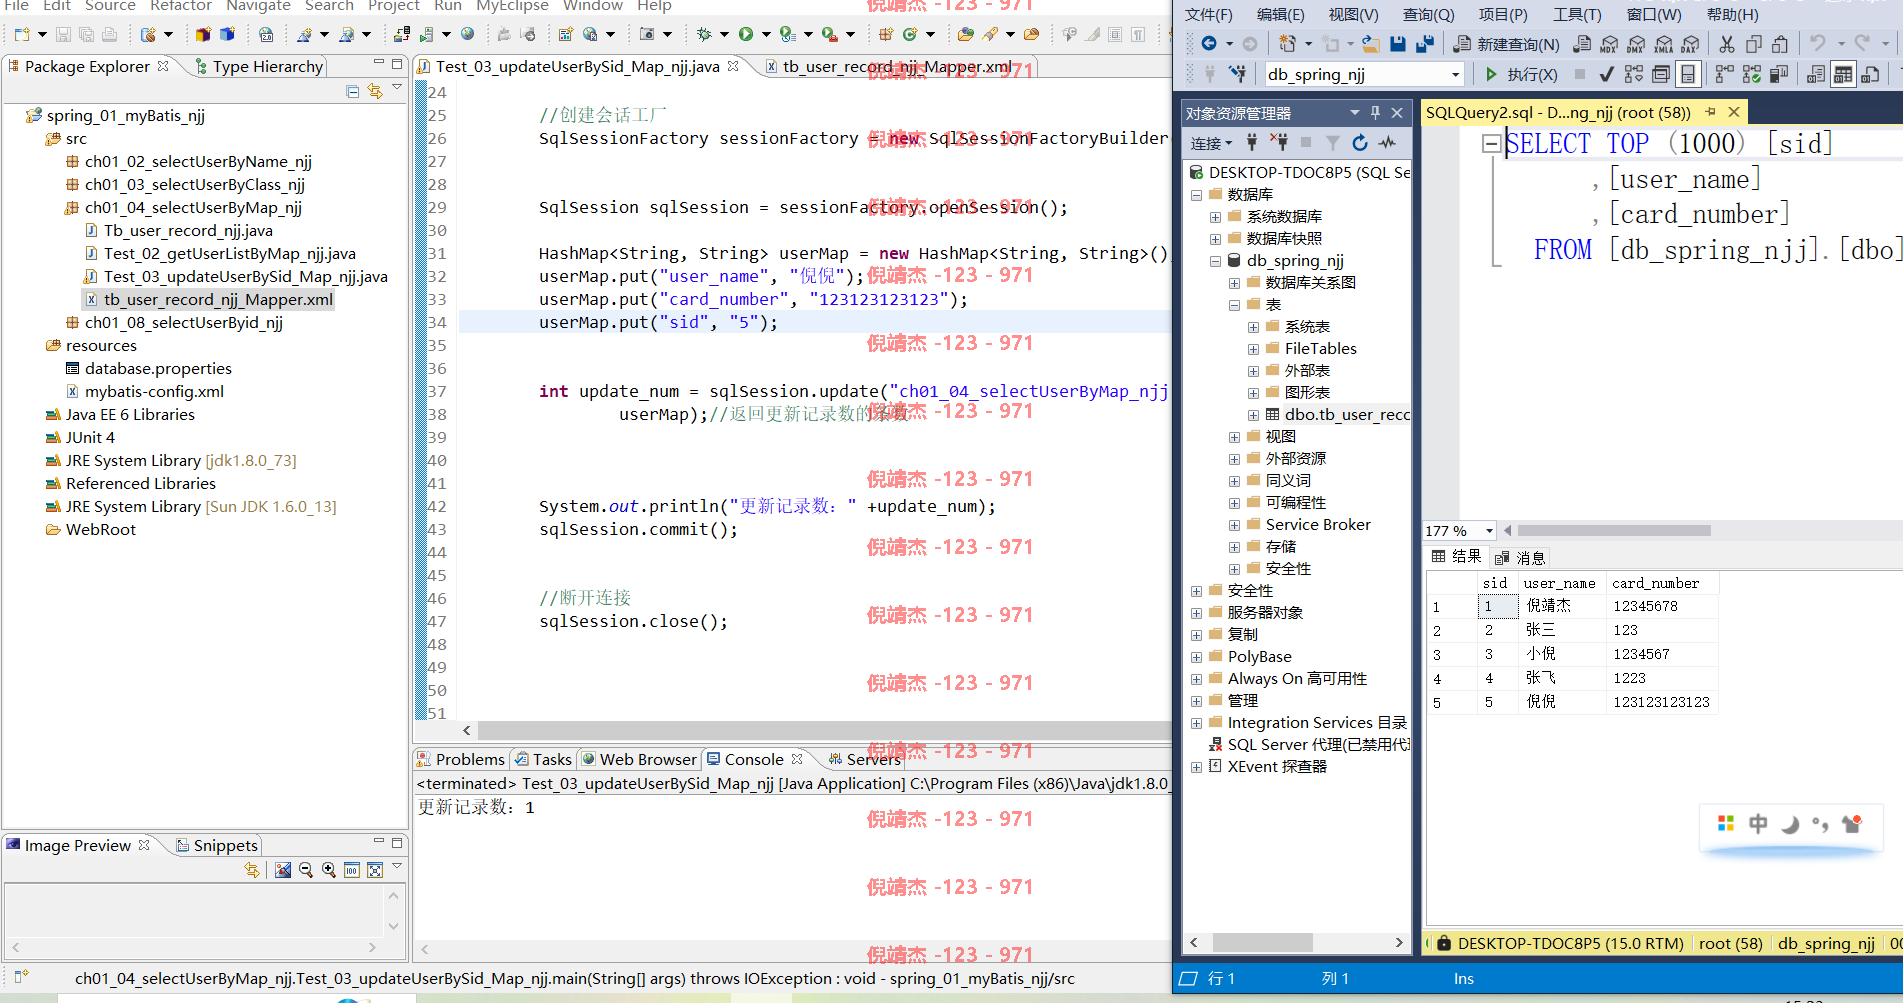Click result cell 倪靖杰 in user_name column
The image size is (1903, 1003).
click(1560, 606)
